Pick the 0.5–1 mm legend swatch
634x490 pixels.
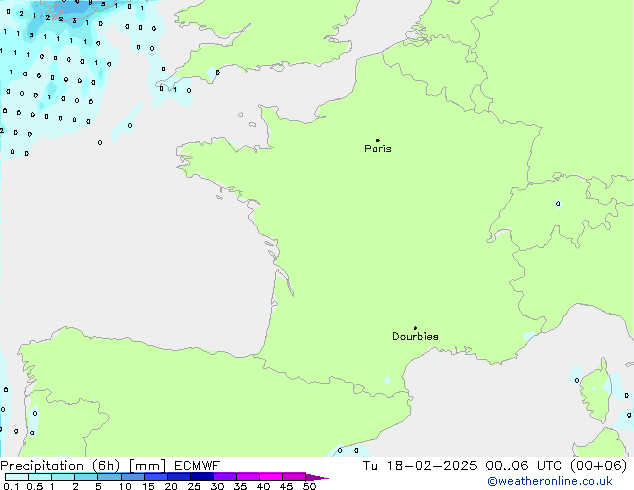tap(40, 477)
